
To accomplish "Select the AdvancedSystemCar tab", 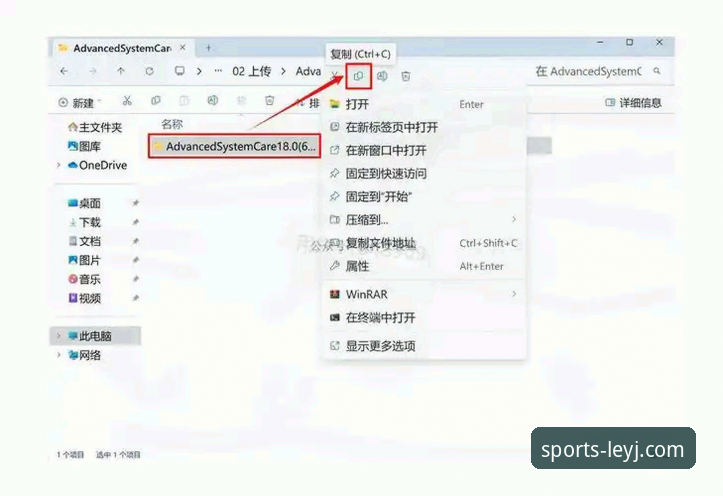I will 122,48.
